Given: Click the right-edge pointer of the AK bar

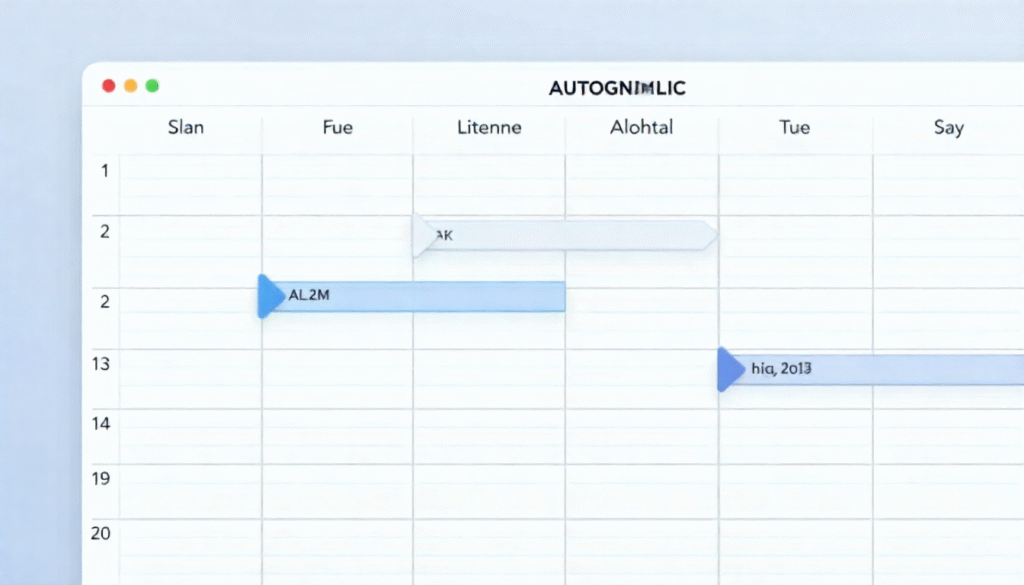Looking at the screenshot, I should [x=711, y=234].
